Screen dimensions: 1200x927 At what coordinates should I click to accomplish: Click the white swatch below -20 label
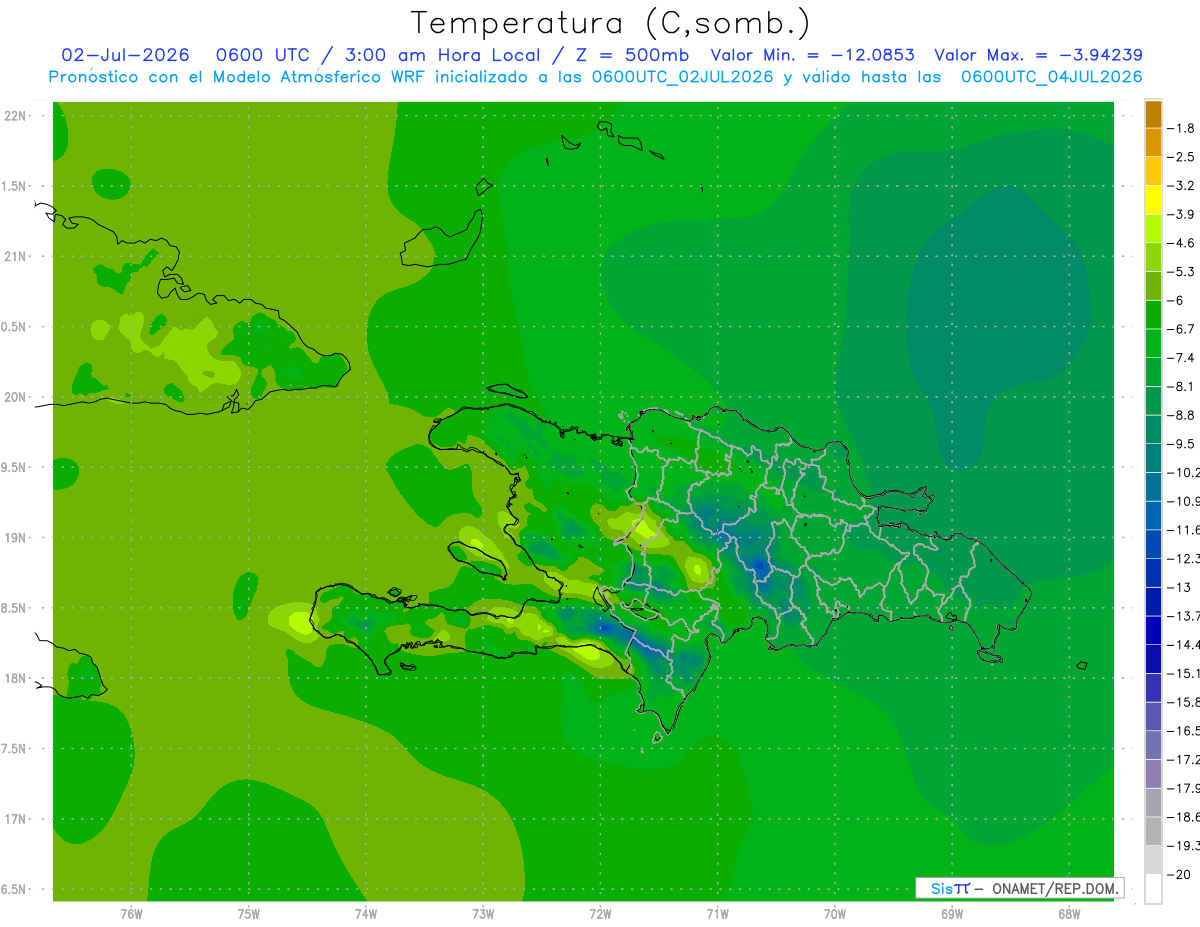click(1153, 889)
